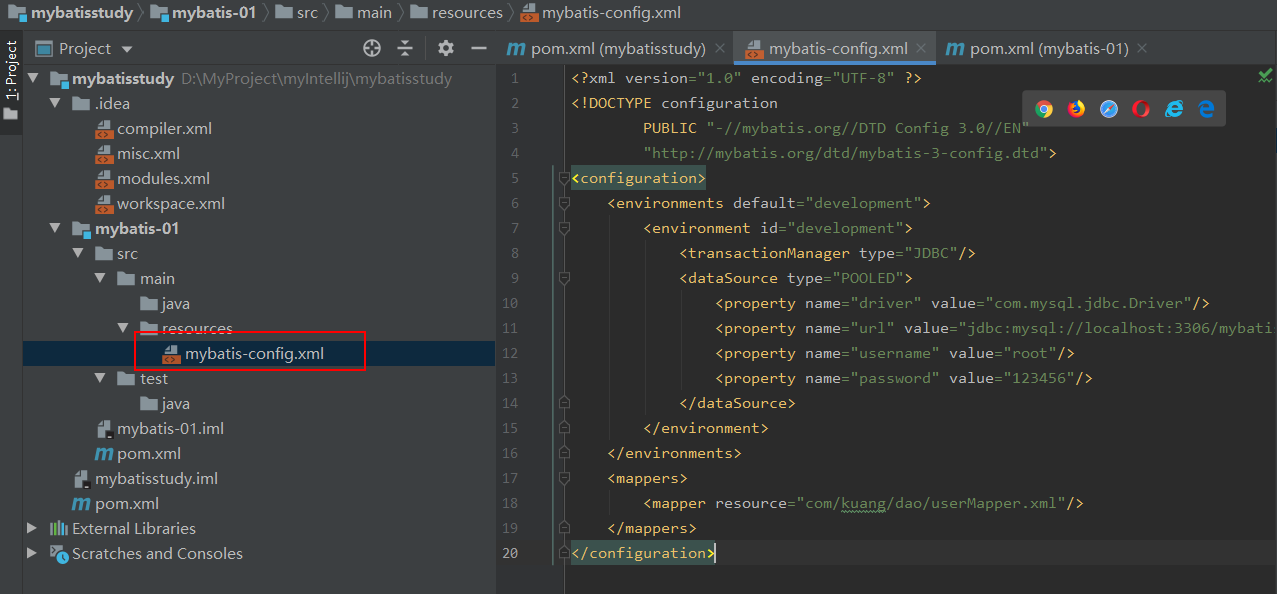Click line number 11 in the gutter
Image resolution: width=1277 pixels, height=594 pixels.
510,328
